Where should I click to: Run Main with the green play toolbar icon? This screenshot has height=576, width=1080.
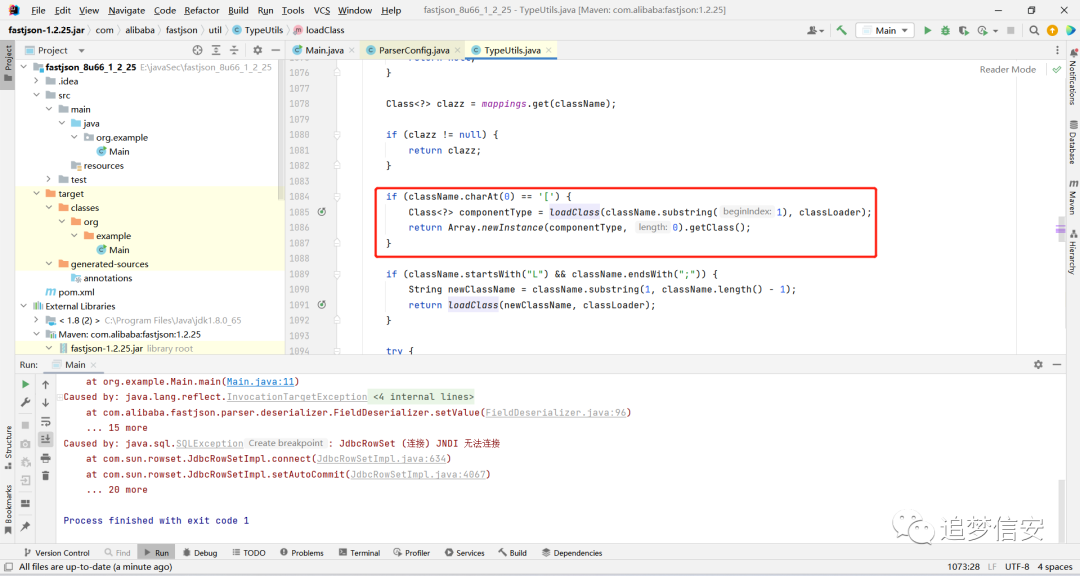tap(927, 30)
